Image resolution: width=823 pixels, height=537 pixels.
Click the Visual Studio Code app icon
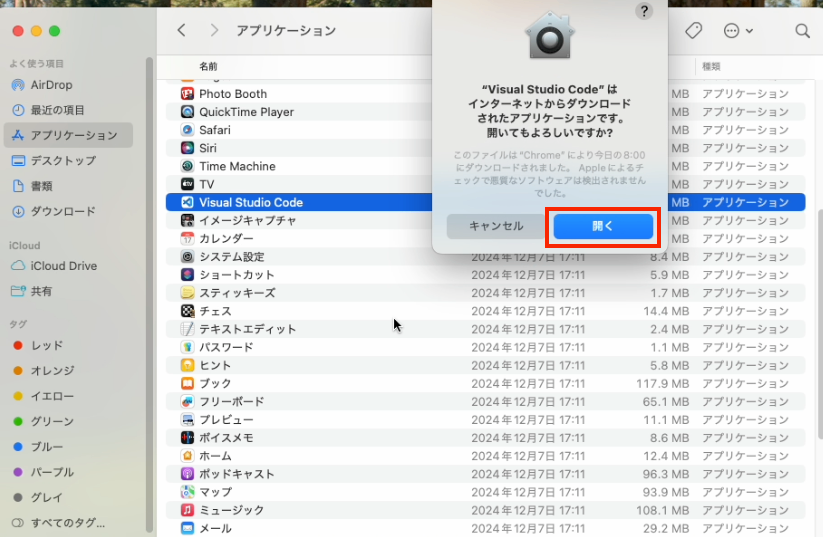click(187, 203)
